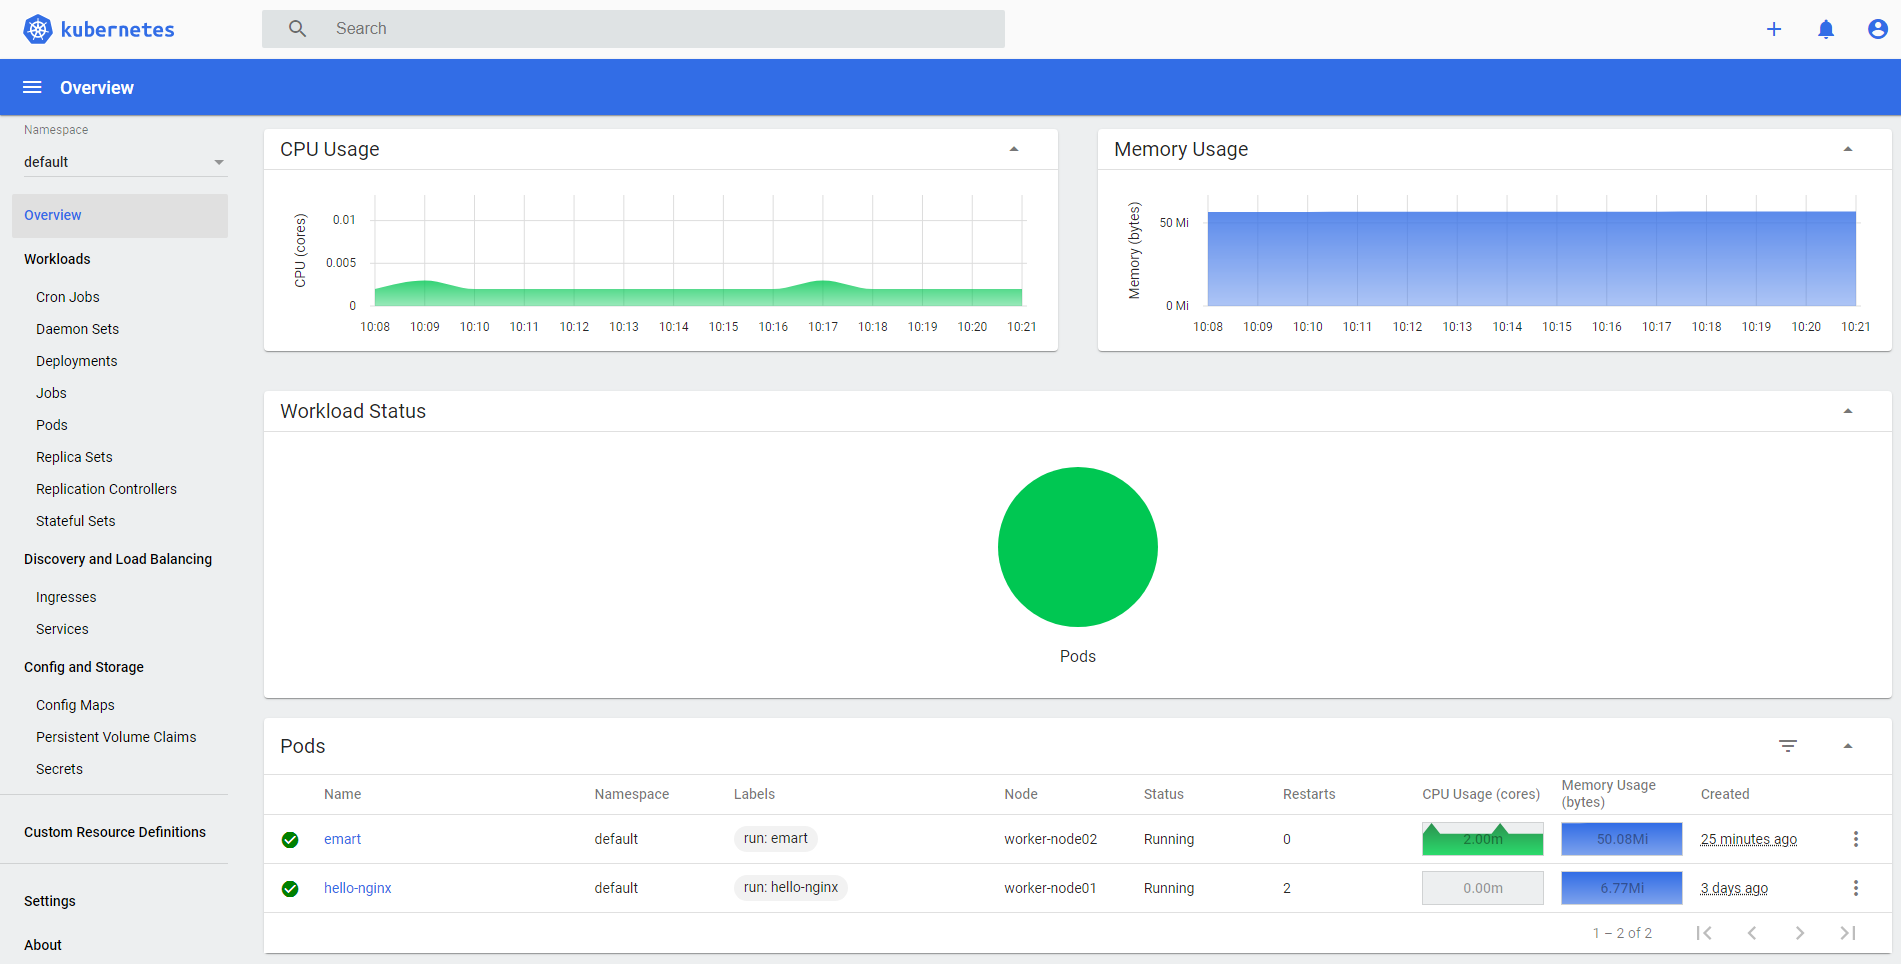Collapse the Memory Usage card
Screen dimensions: 1901x964
[1848, 149]
